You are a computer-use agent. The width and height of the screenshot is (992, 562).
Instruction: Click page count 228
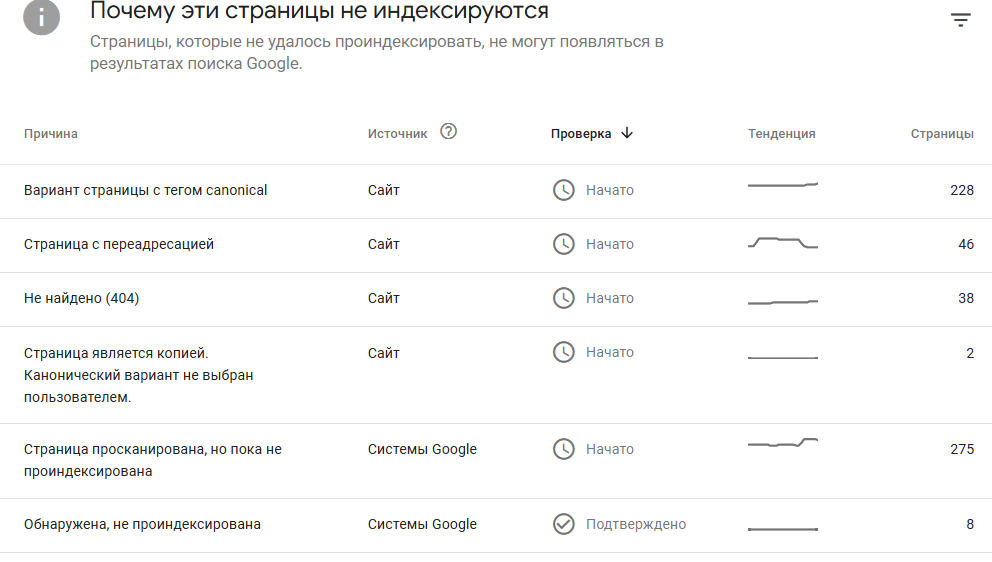tap(962, 190)
